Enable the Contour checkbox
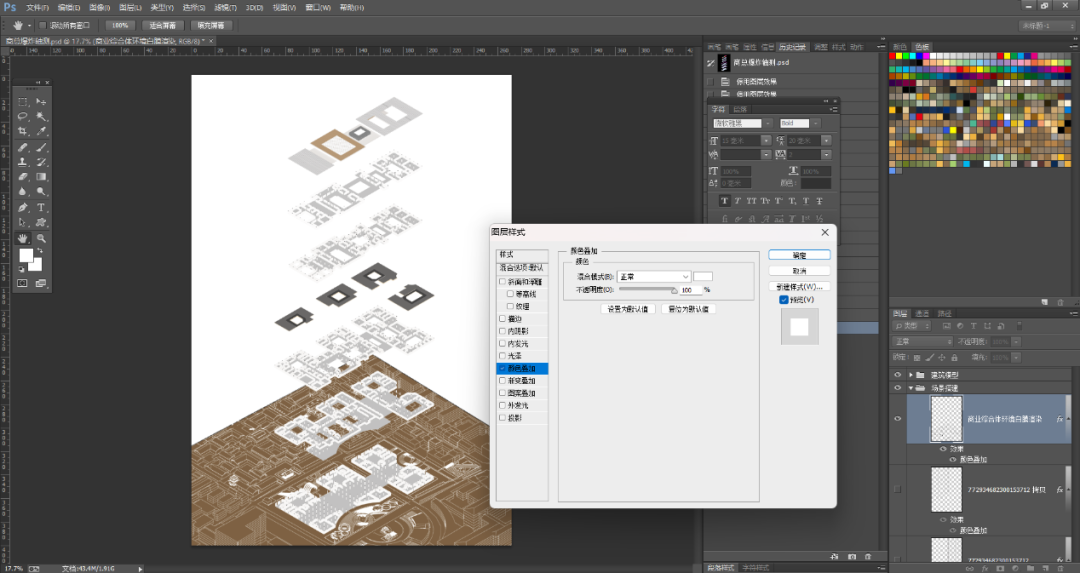Image resolution: width=1080 pixels, height=573 pixels. pyautogui.click(x=510, y=294)
